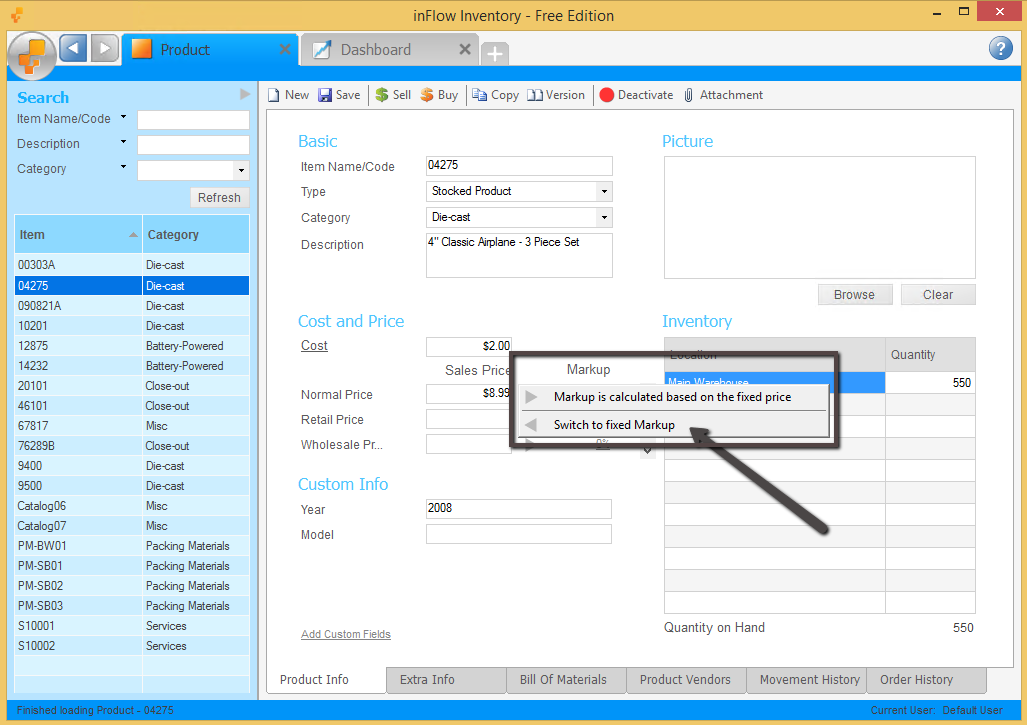
Task: Switch to the Product tab
Action: [x=210, y=50]
